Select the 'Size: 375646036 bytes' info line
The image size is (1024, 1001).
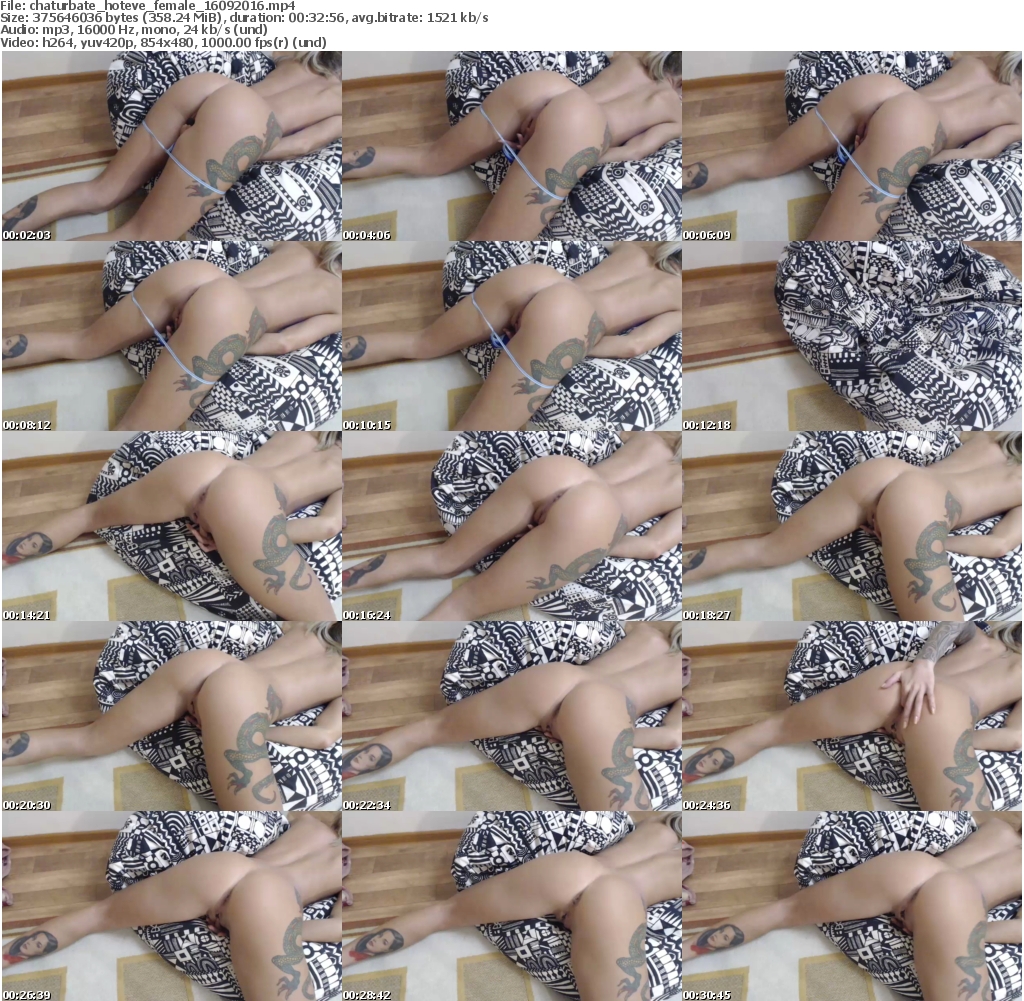(244, 18)
